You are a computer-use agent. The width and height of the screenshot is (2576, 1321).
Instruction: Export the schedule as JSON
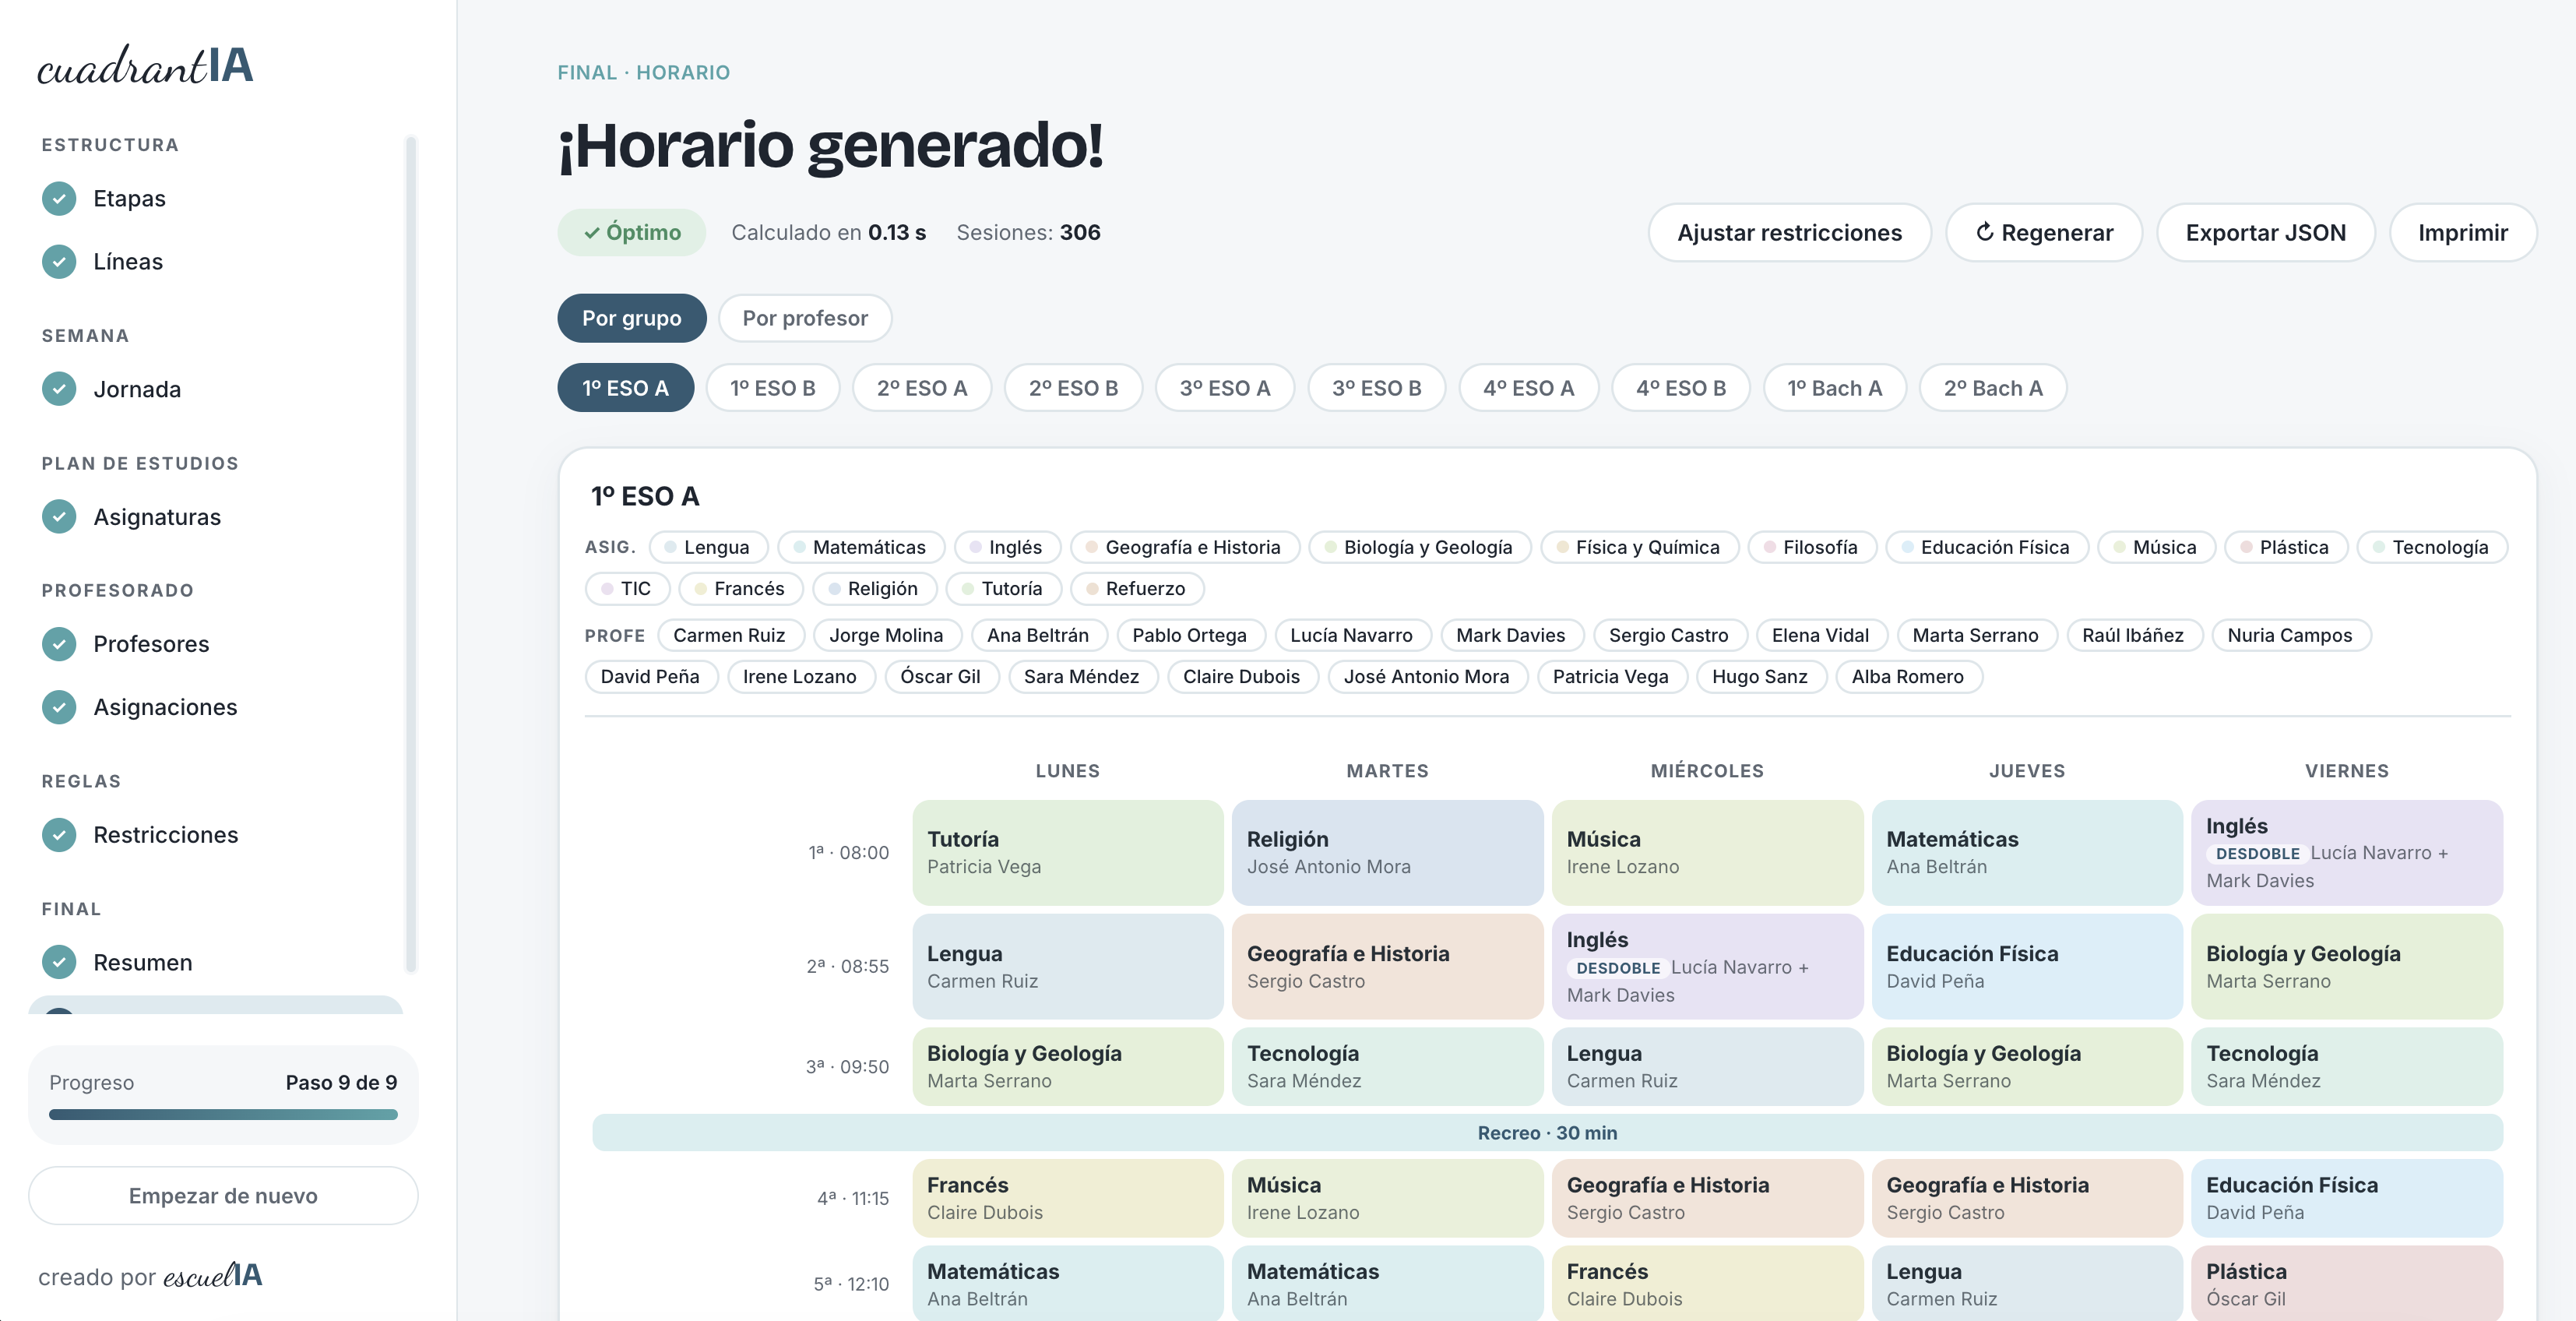click(x=2265, y=232)
